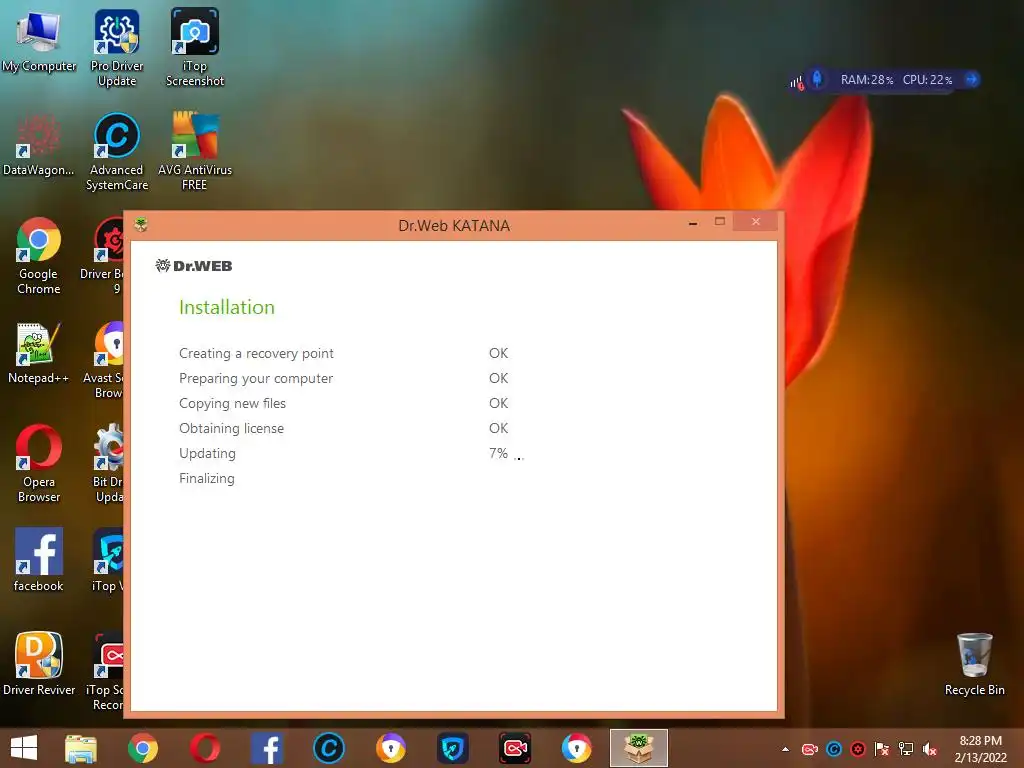Screen dimensions: 1024x768
Task: Minimize the Dr.Web KATANA window
Action: tap(693, 223)
